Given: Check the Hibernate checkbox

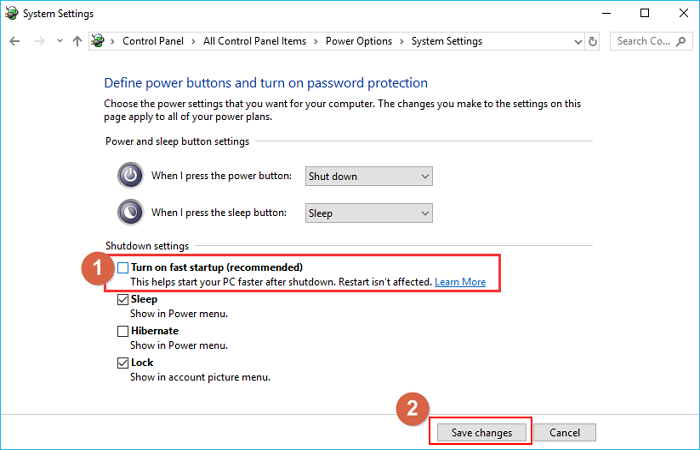Looking at the screenshot, I should tap(123, 331).
